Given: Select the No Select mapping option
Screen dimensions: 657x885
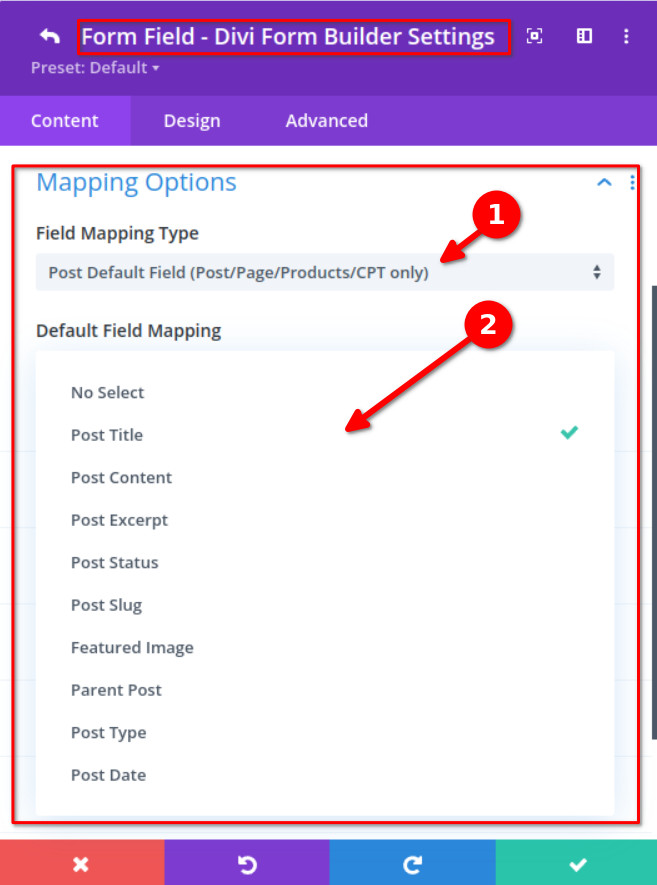Looking at the screenshot, I should tap(107, 392).
